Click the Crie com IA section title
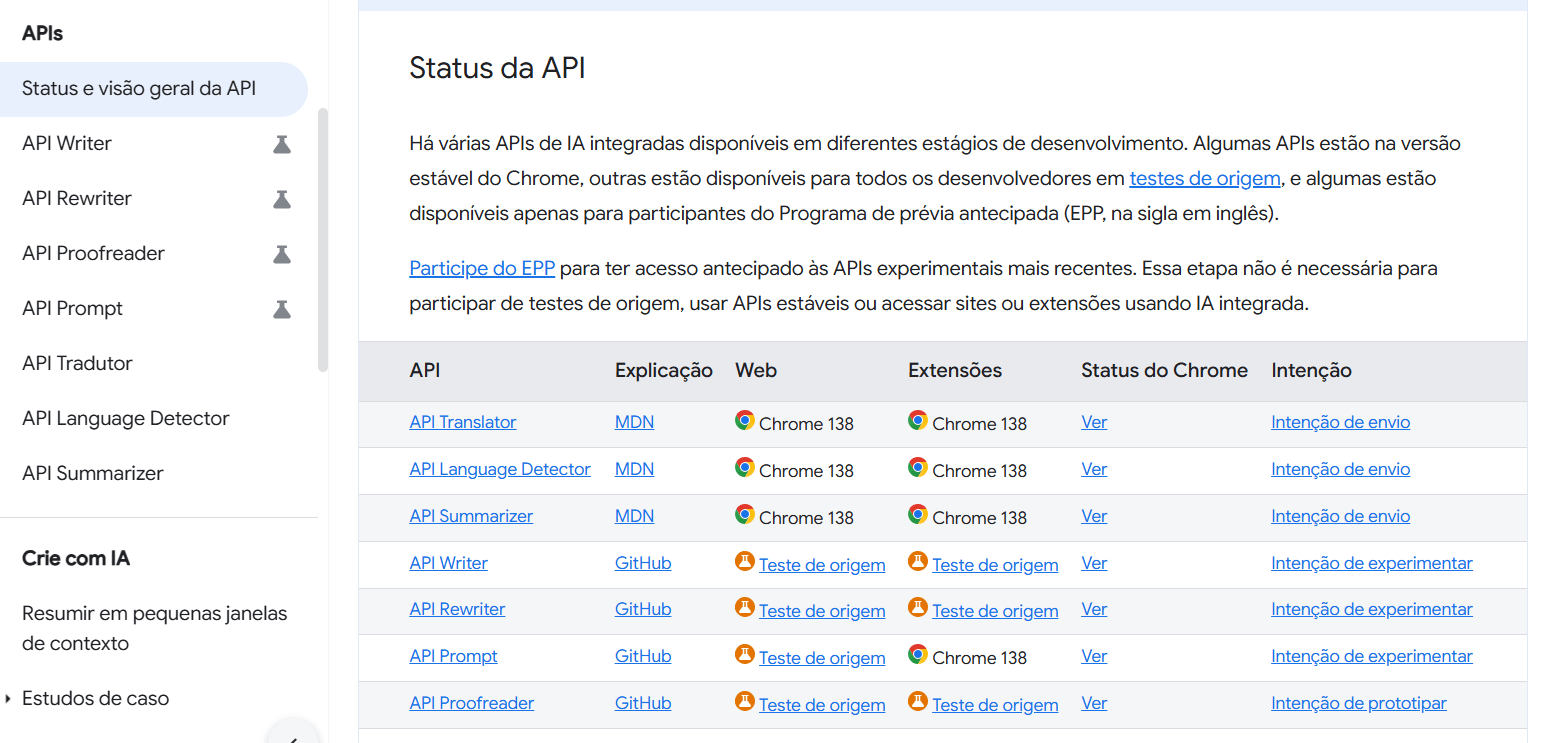1549x743 pixels. pos(76,558)
